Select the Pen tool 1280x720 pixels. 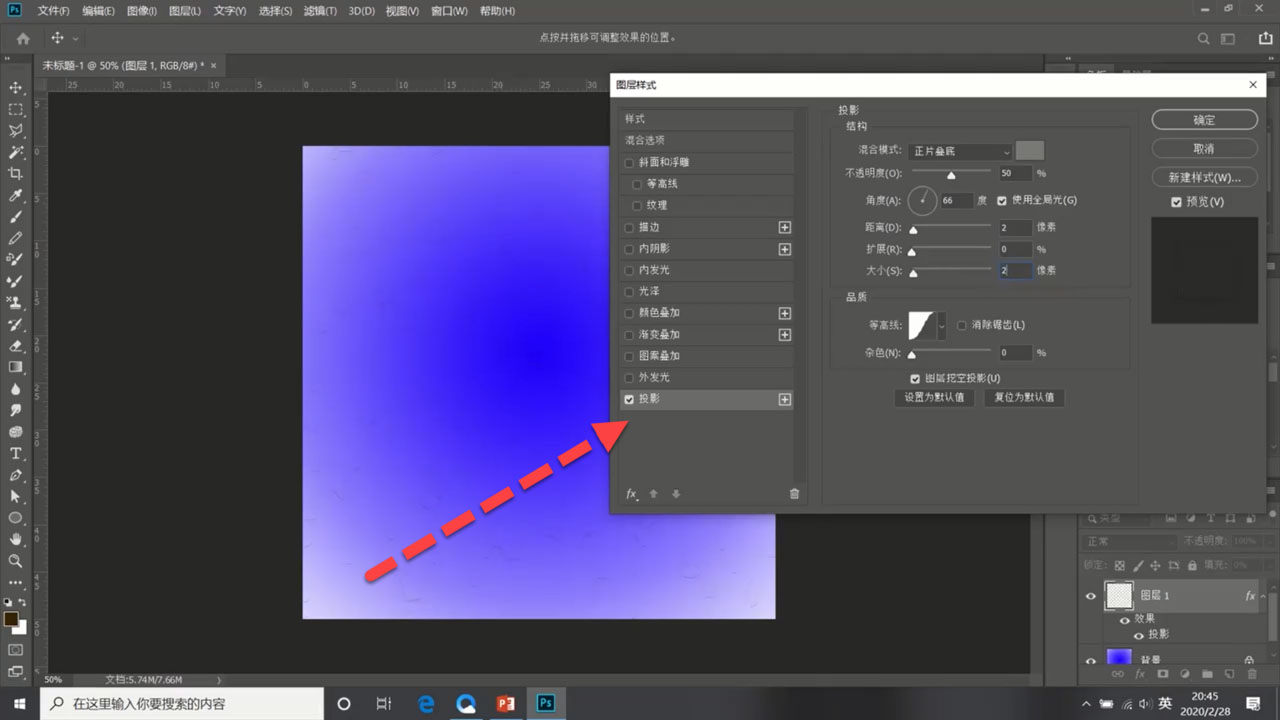[x=16, y=475]
